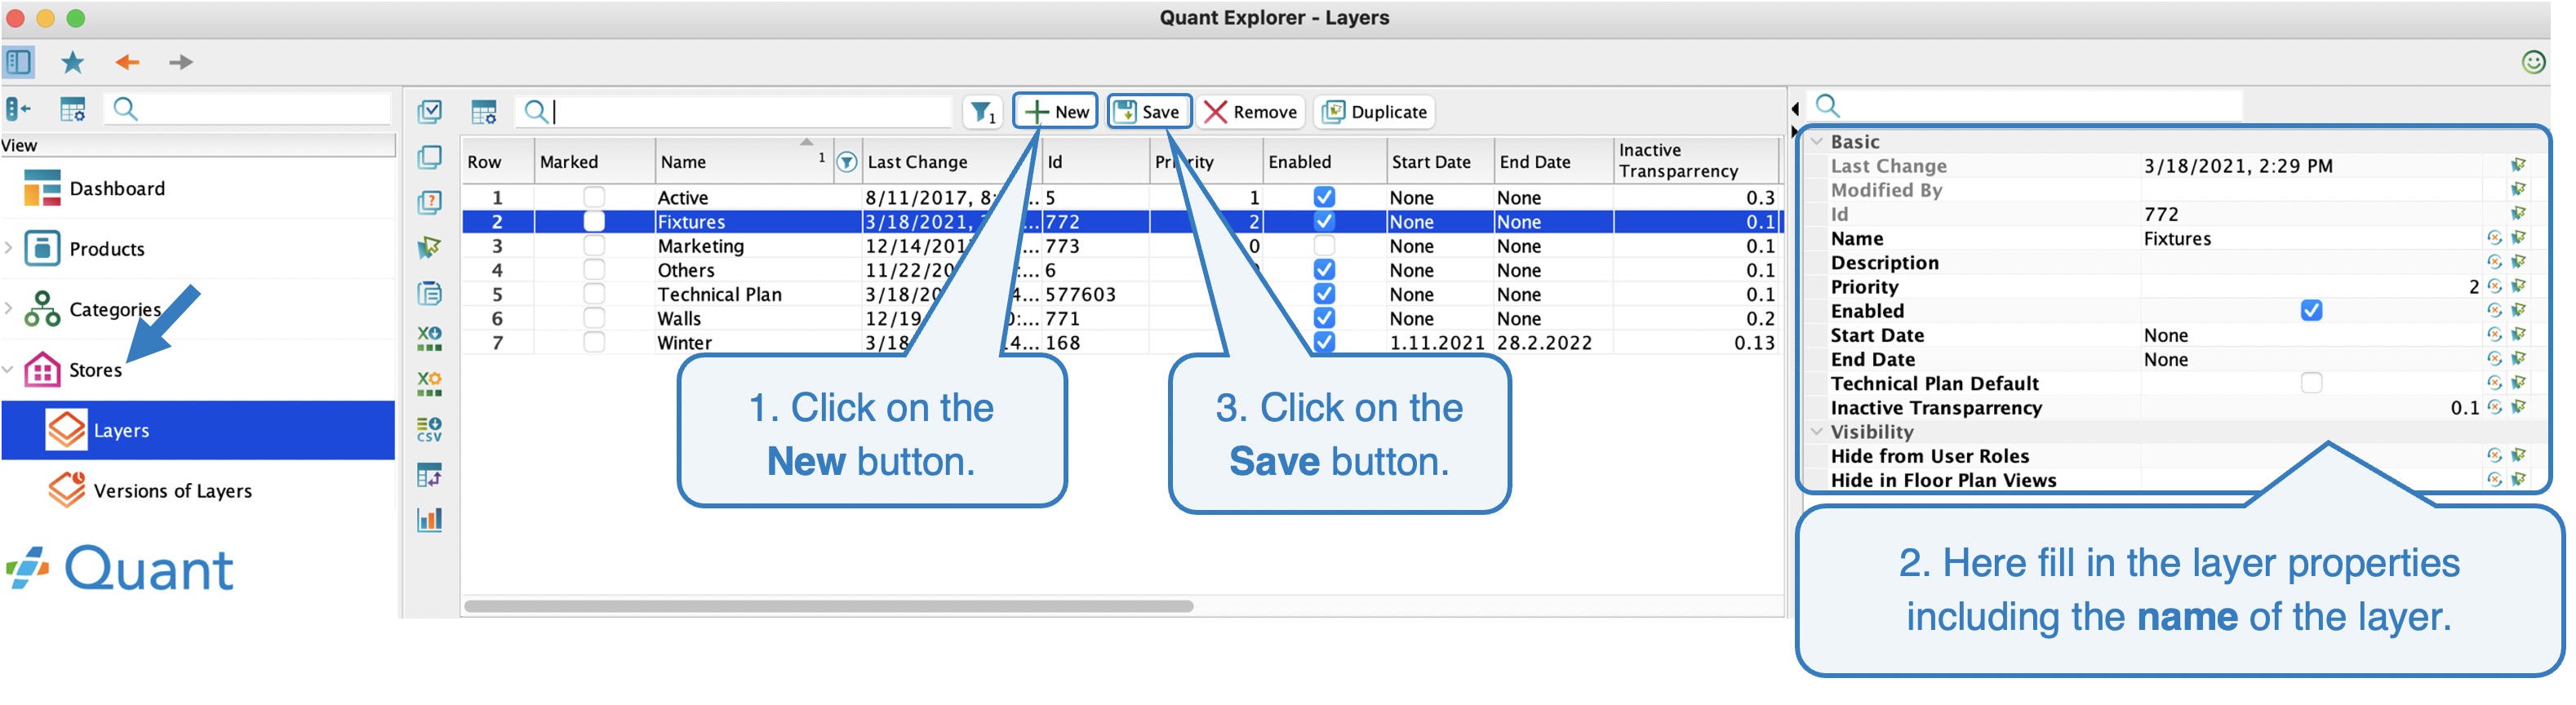This screenshot has height=705, width=2576.
Task: Focus the properties panel search field
Action: click(x=2027, y=105)
